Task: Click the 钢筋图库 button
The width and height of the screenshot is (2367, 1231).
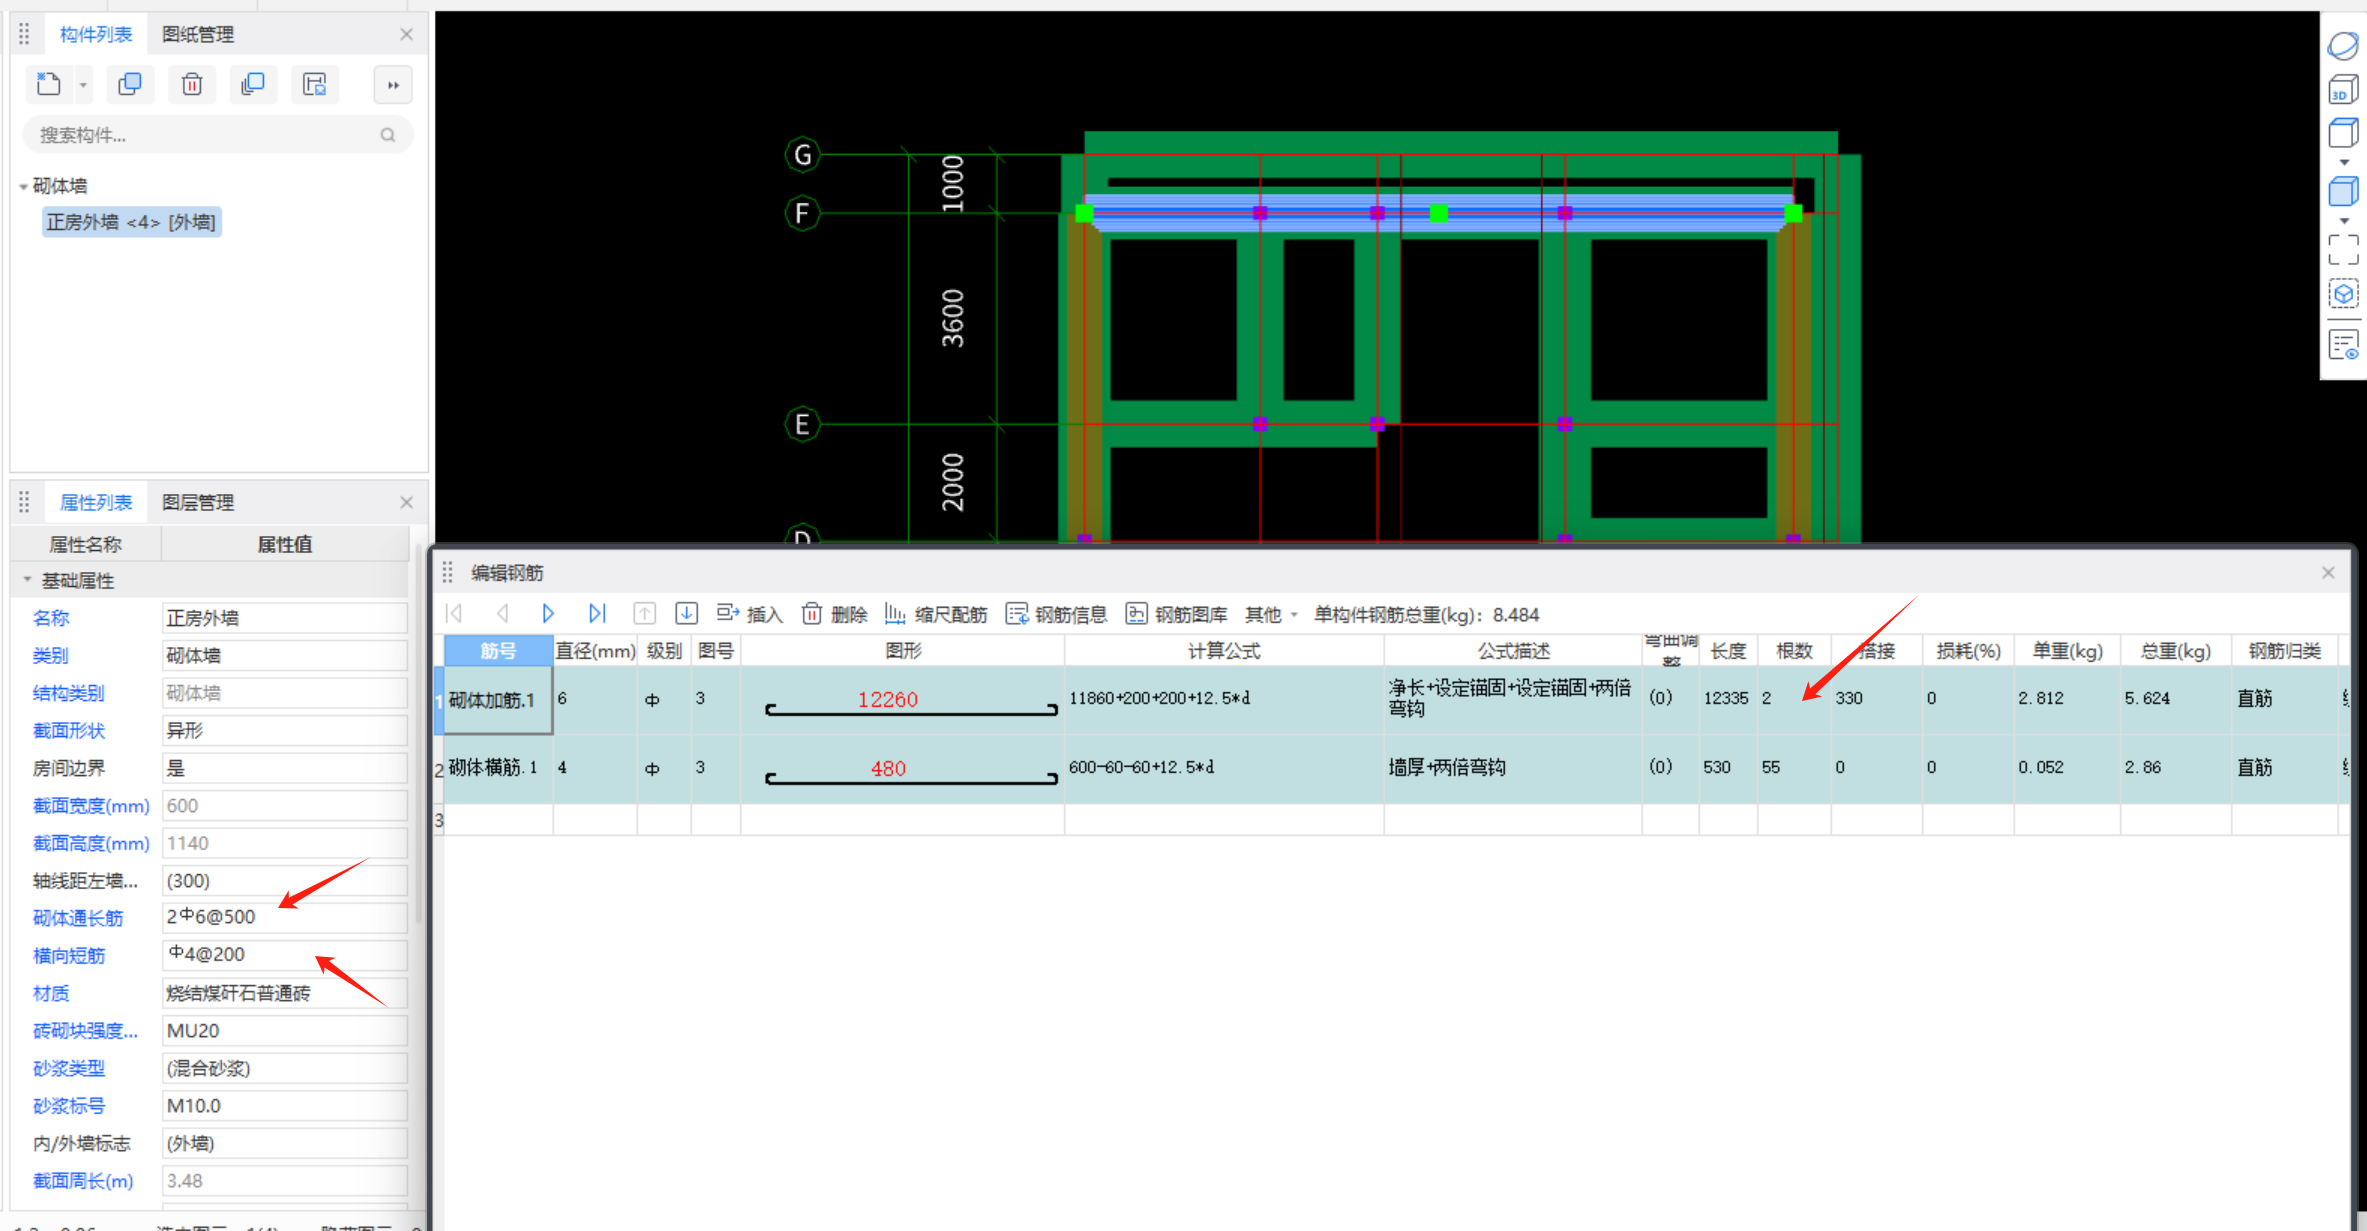Action: tap(1176, 614)
